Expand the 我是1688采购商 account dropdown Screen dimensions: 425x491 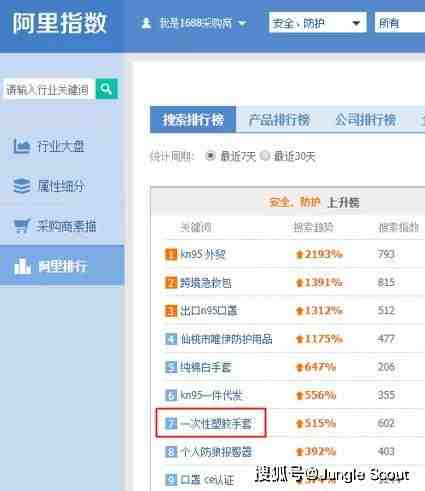click(243, 23)
